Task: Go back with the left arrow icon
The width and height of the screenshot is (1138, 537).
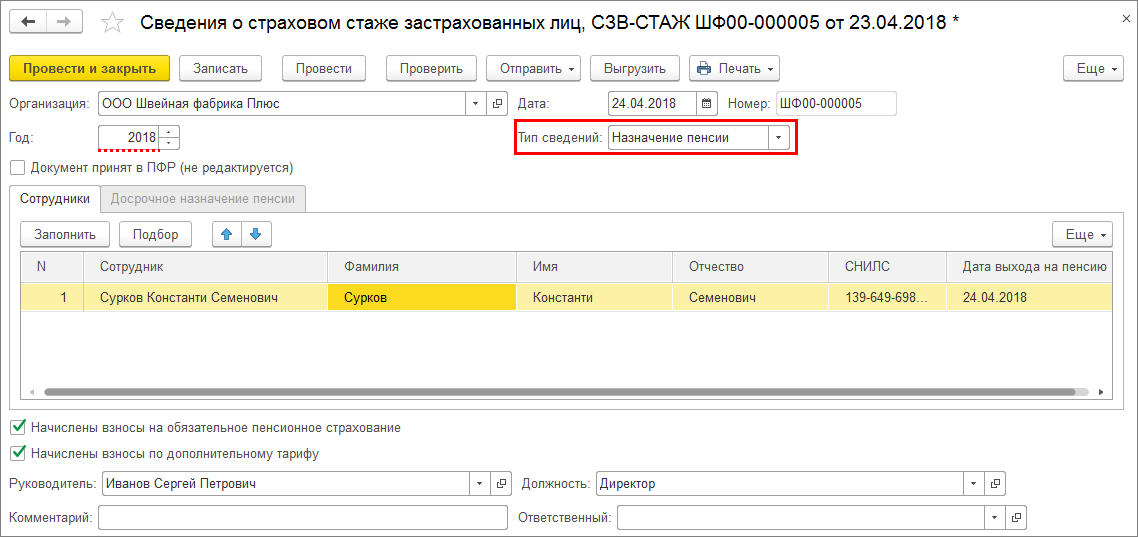Action: 28,22
